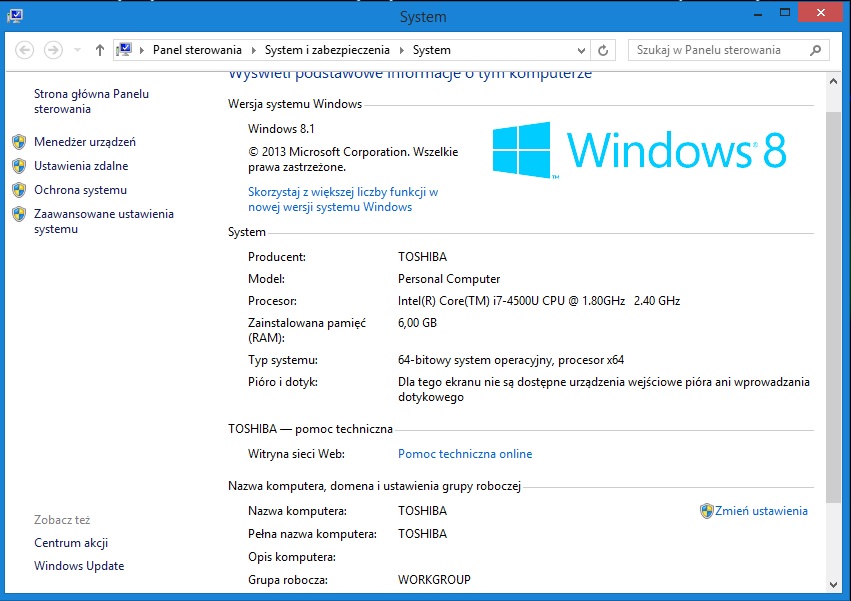The width and height of the screenshot is (851, 601).
Task: Open Strona główna Panelu sterowania
Action: [x=91, y=102]
